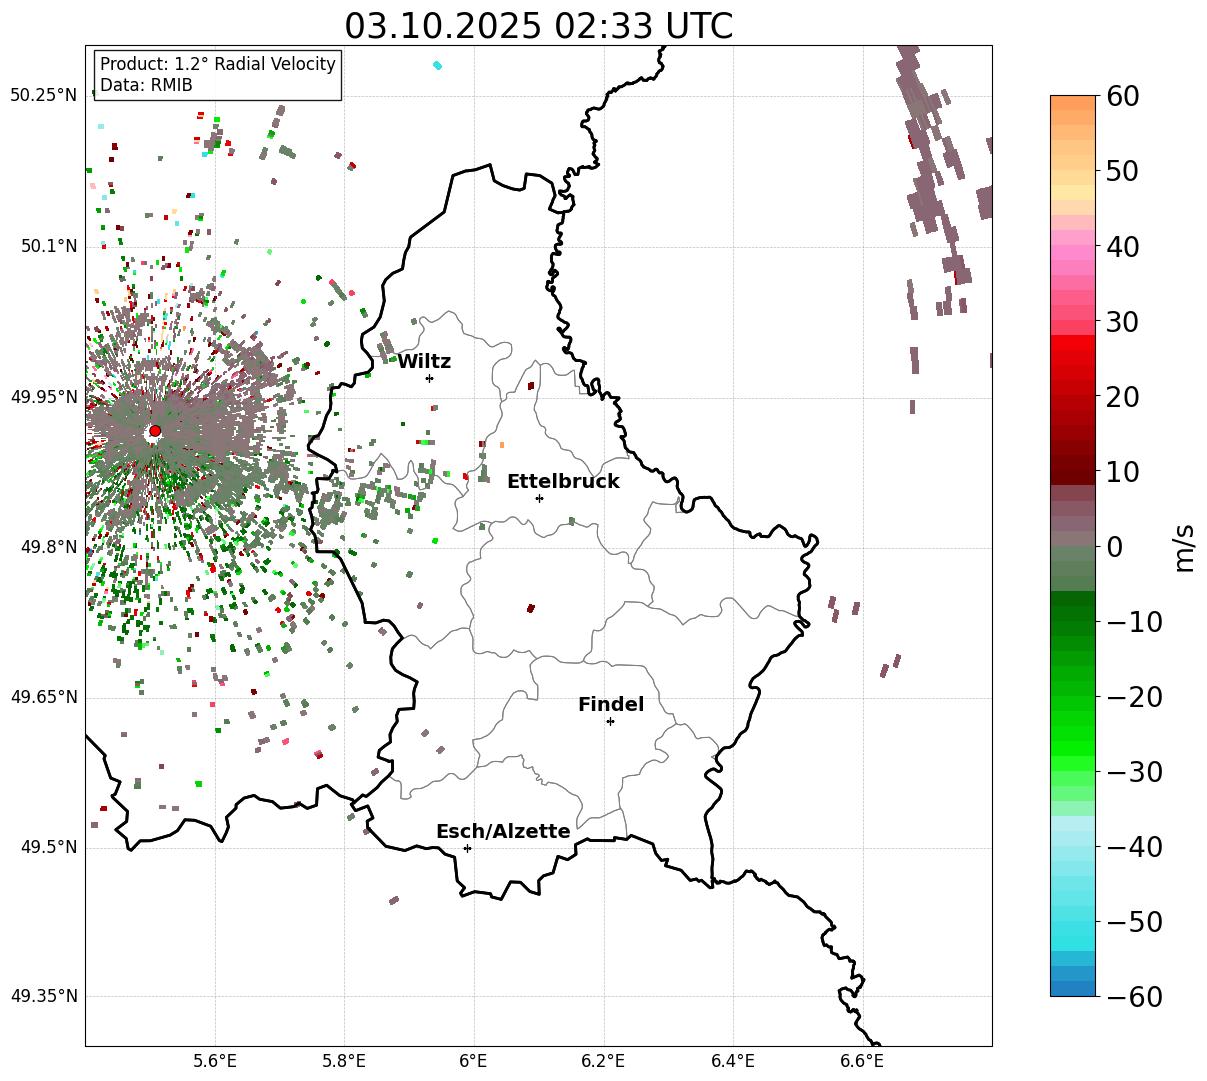Click the 6.6°E longitude label

point(862,1061)
